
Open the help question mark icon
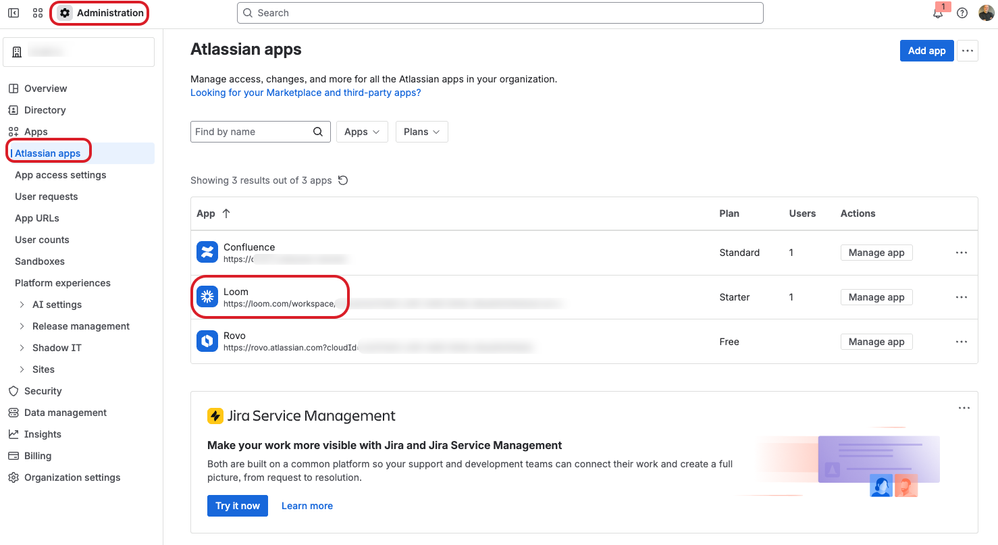click(962, 13)
